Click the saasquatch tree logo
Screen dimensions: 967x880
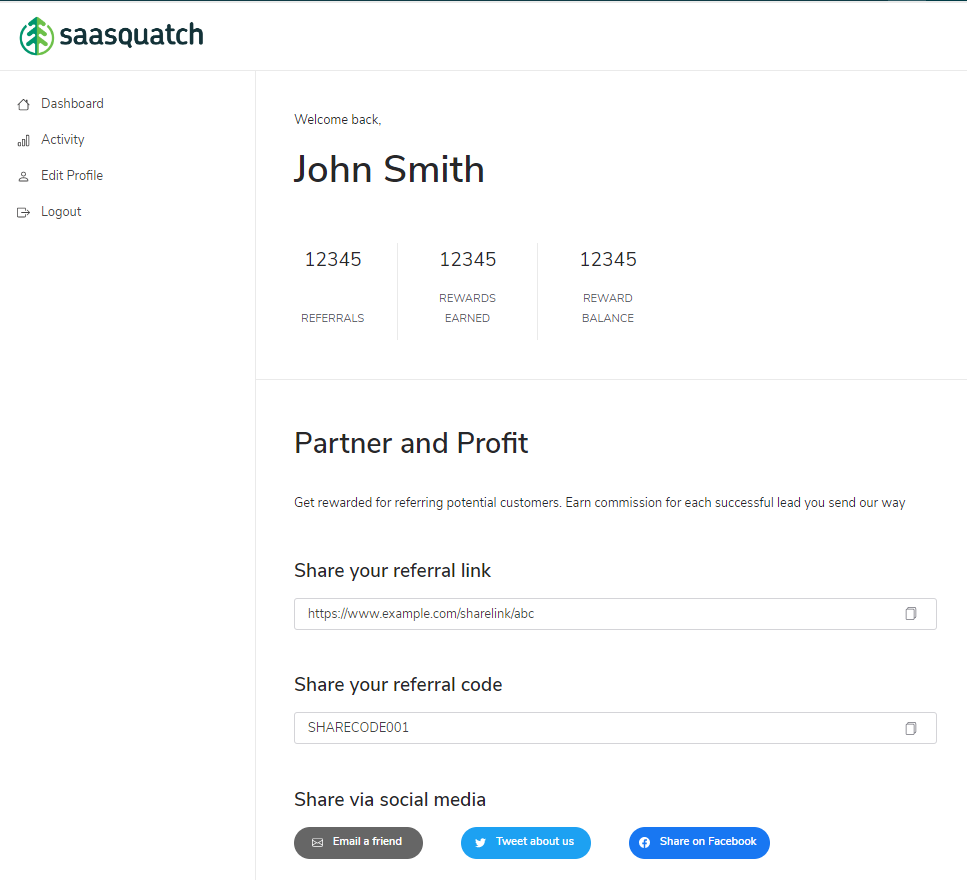pos(36,35)
